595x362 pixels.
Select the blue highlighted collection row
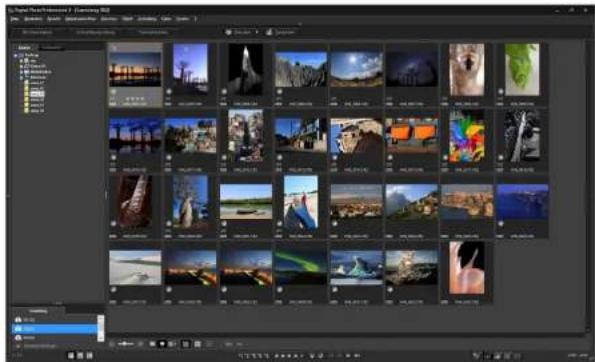[x=54, y=329]
